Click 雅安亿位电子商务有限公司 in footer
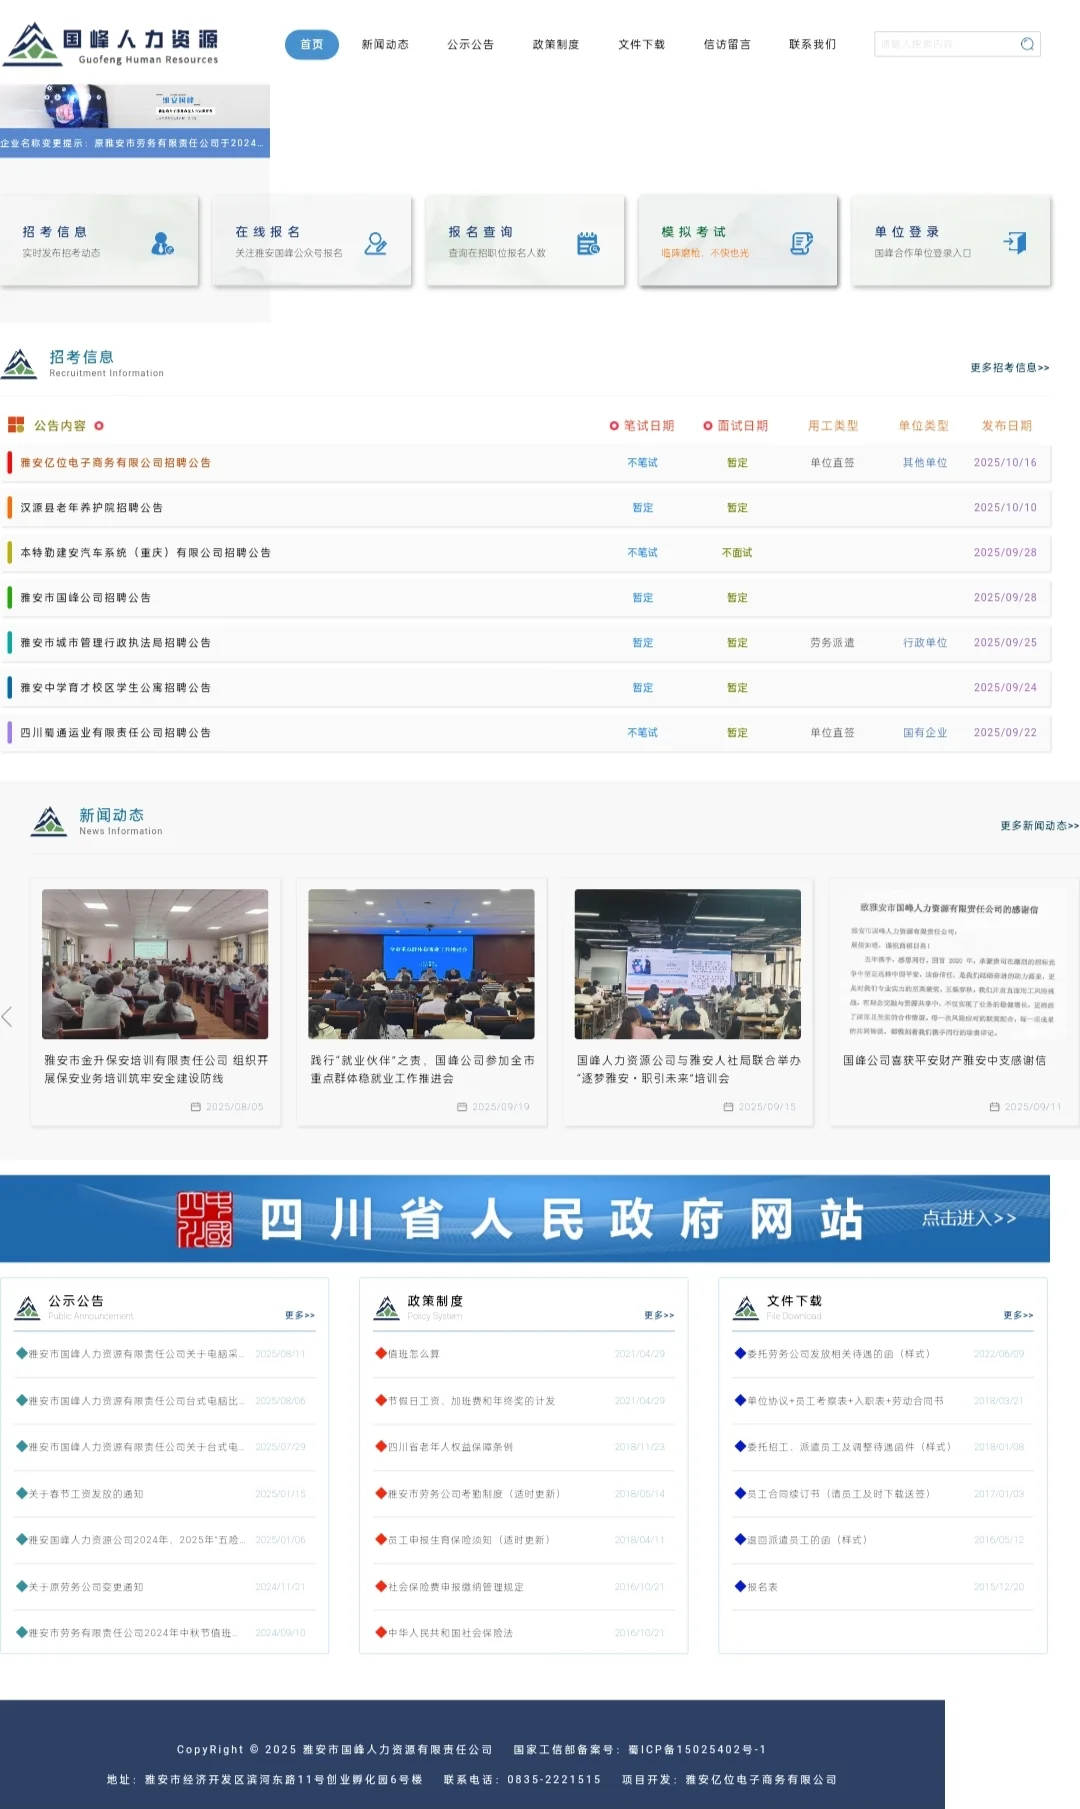This screenshot has width=1080, height=1809. point(761,1780)
